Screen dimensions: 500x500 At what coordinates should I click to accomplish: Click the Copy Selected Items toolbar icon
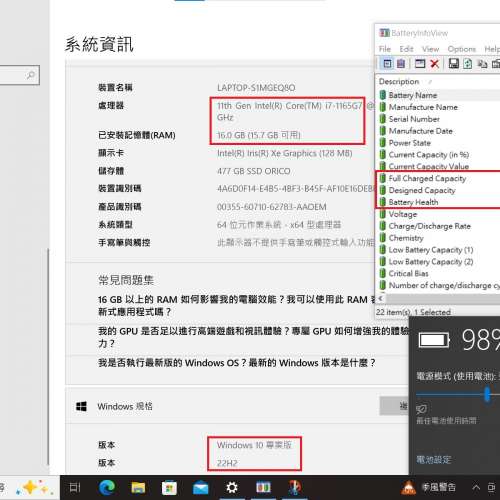[x=482, y=63]
